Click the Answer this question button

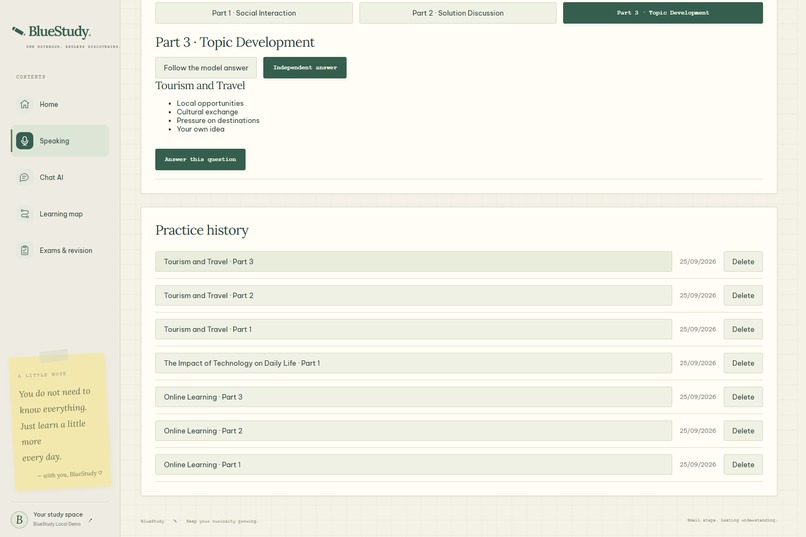click(200, 159)
